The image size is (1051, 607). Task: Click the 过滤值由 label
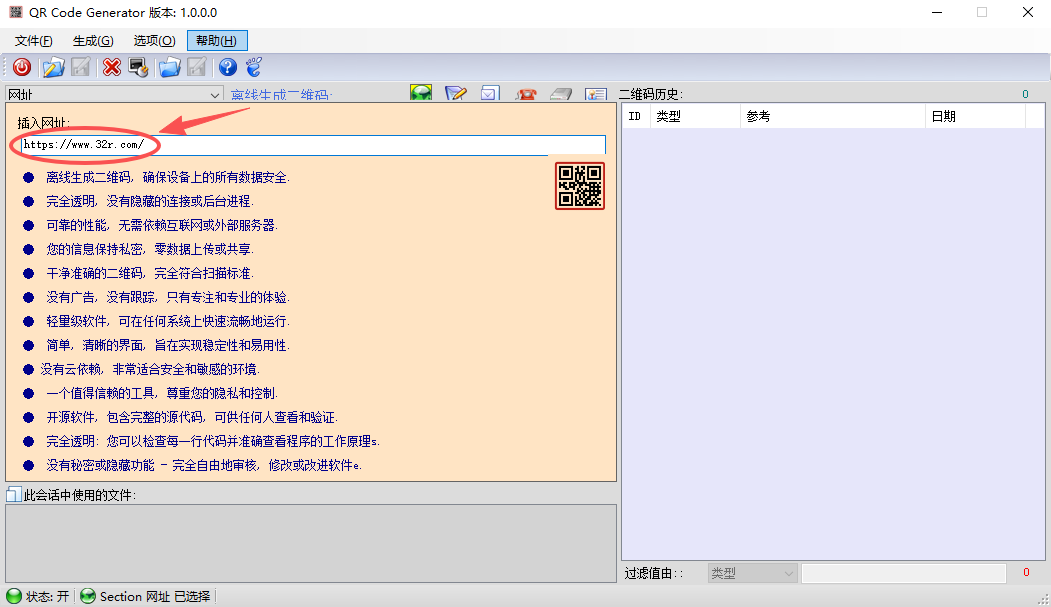(654, 574)
